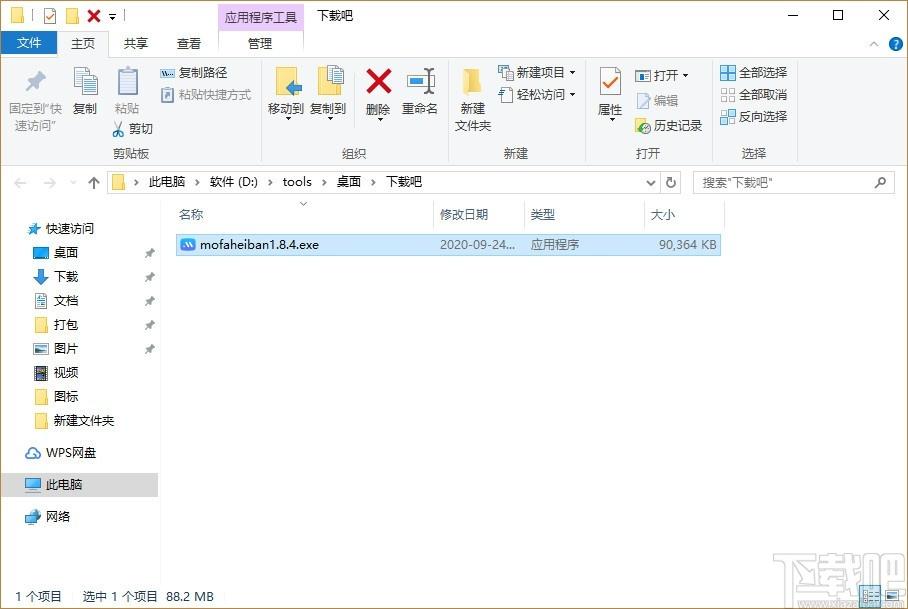Open address bar history dropdown
908x609 pixels.
(650, 183)
